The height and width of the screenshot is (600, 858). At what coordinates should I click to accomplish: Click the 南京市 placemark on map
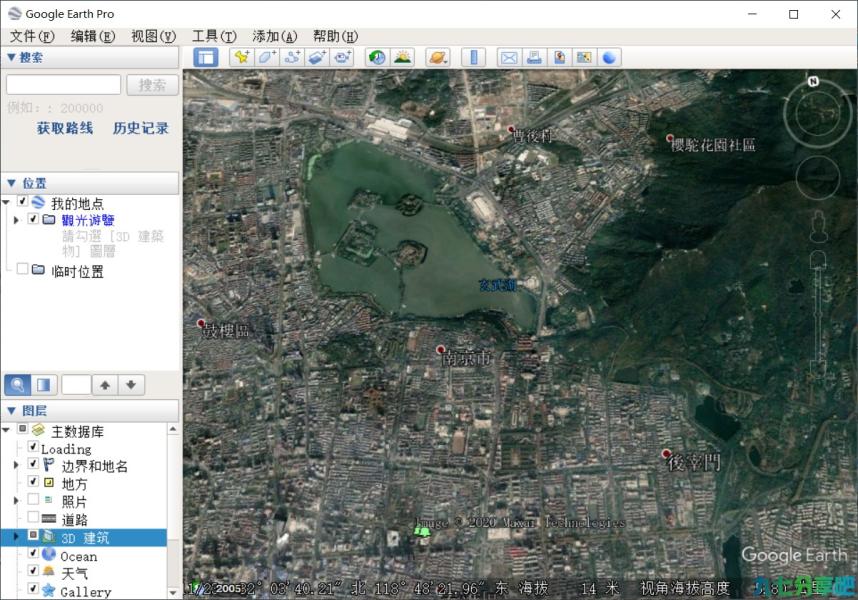(440, 349)
